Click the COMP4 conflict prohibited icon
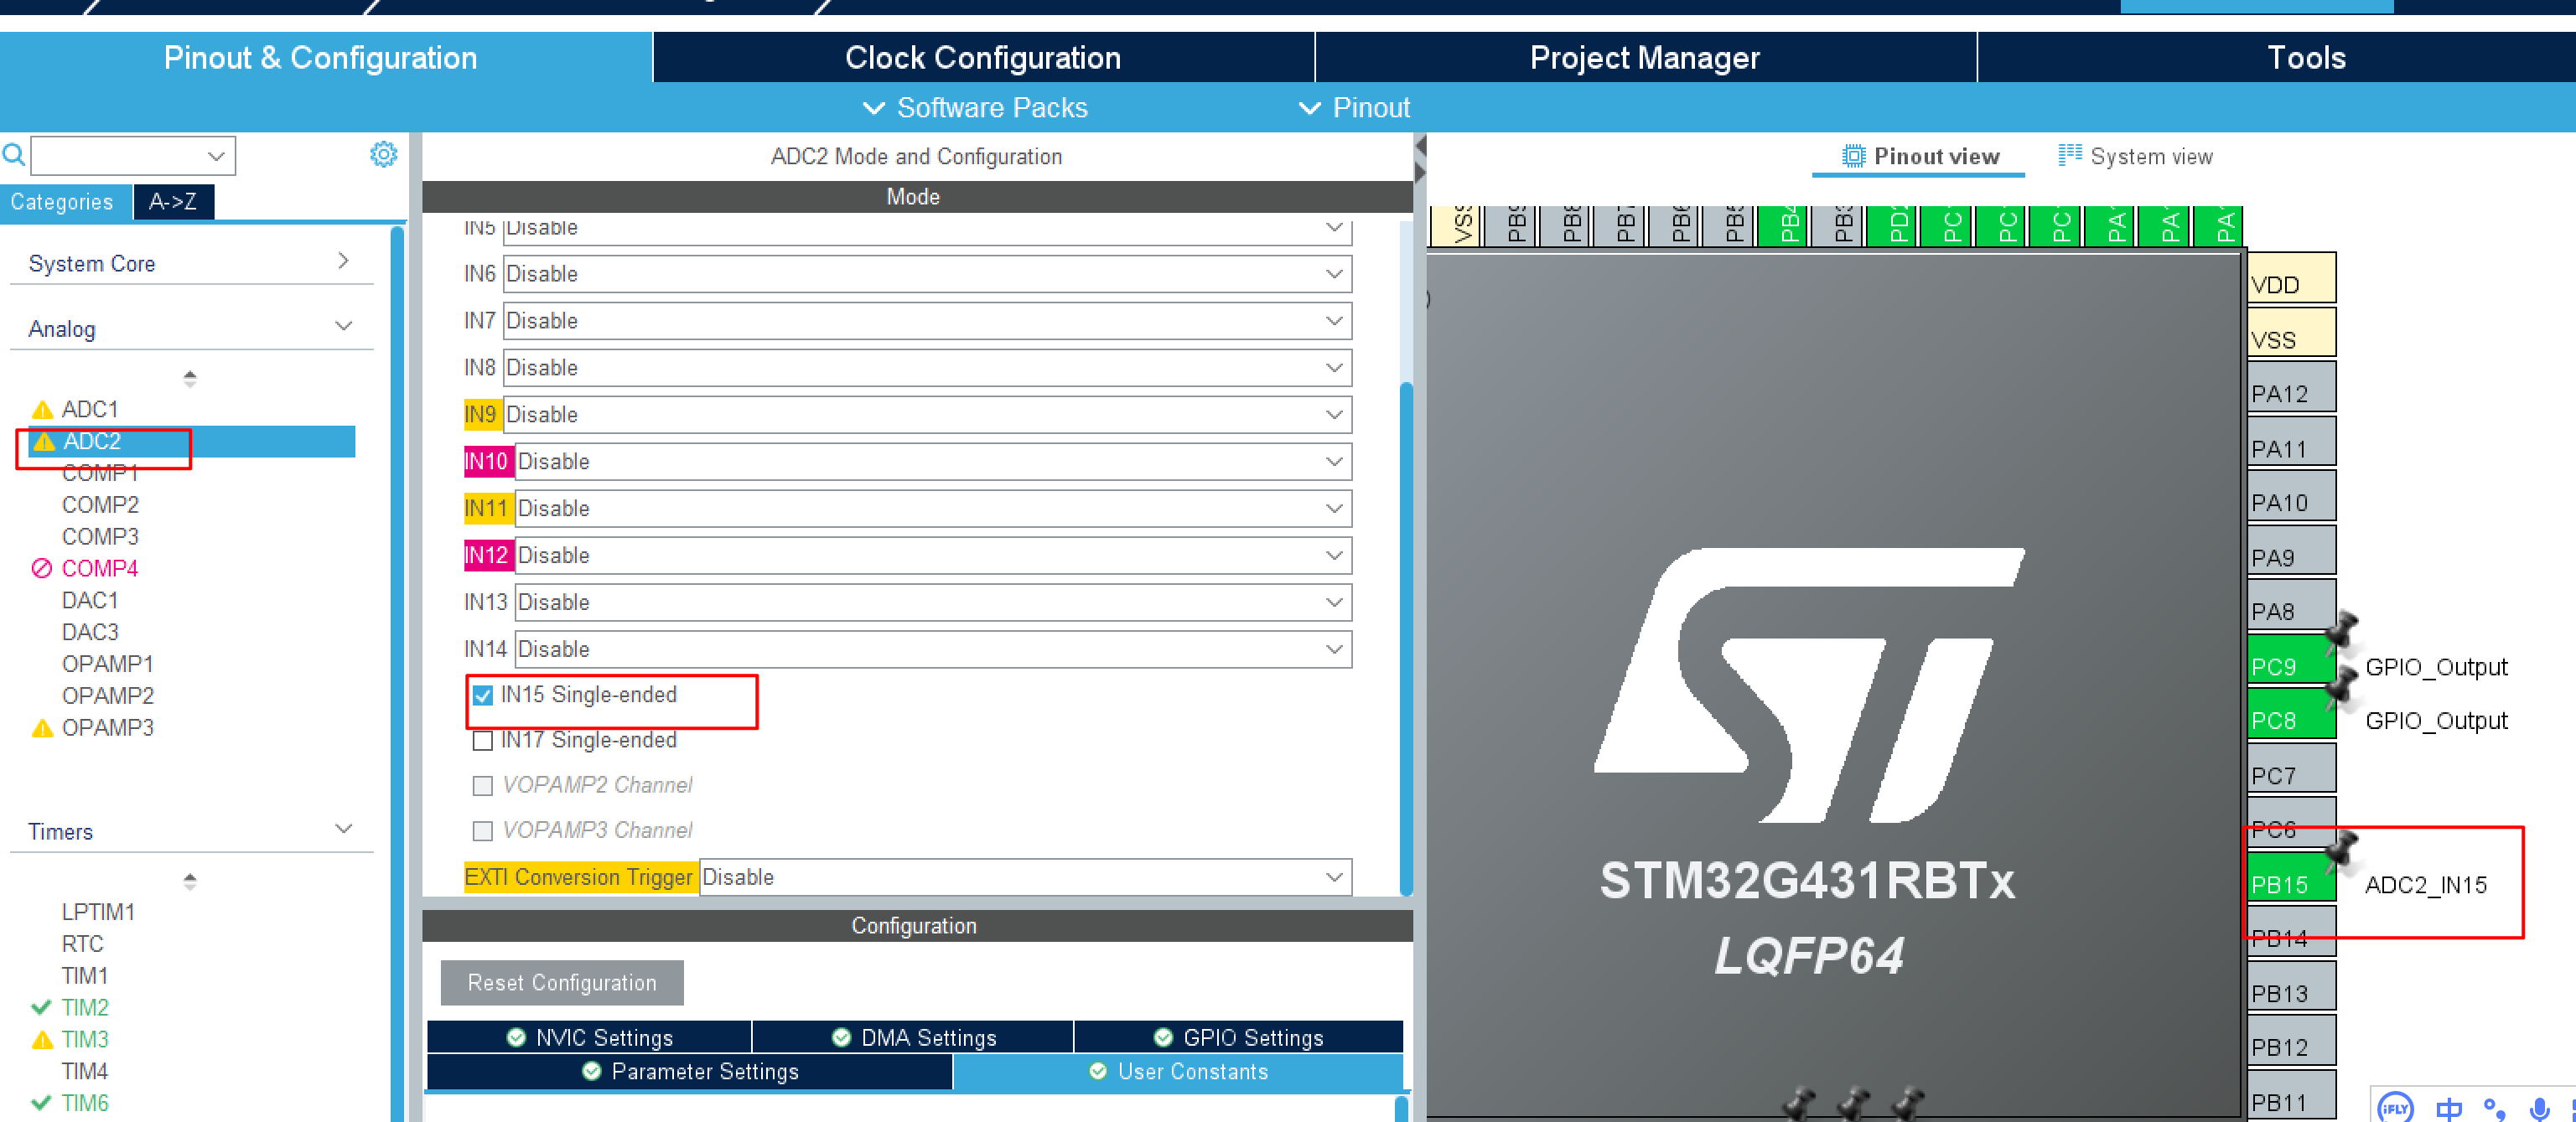 point(42,568)
